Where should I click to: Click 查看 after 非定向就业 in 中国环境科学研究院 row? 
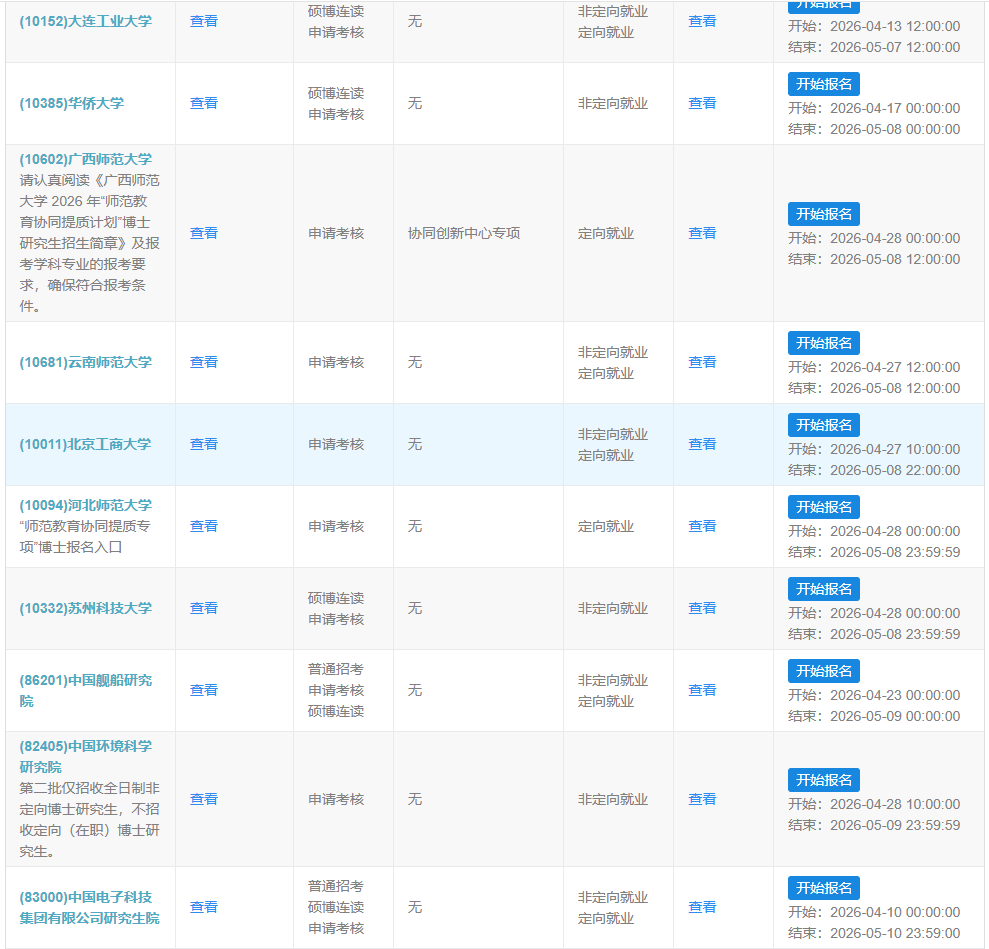click(x=702, y=800)
